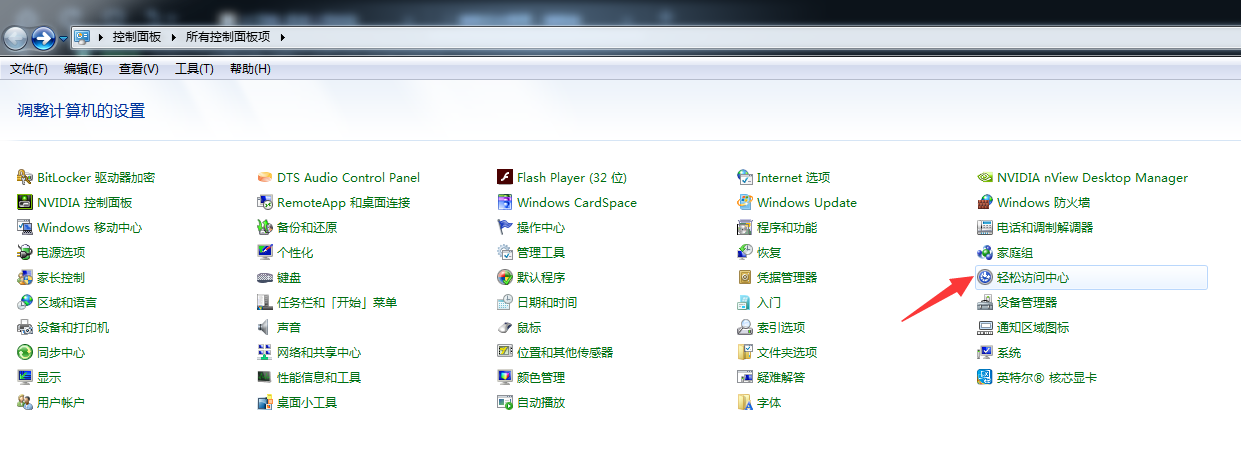Open the NVIDIA nView Desktop Manager link
Screen dimensions: 1241x459
pyautogui.click(x=1092, y=177)
